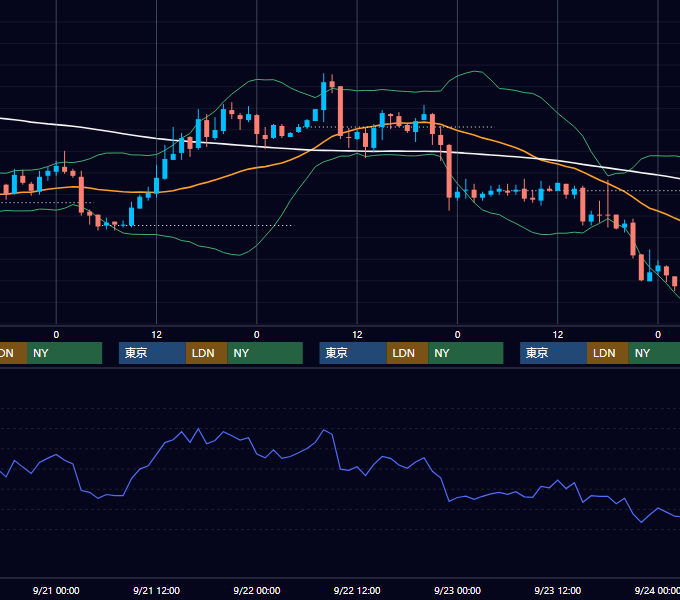Click the LDN session block following 9/23 東京
The image size is (680, 600).
[608, 353]
